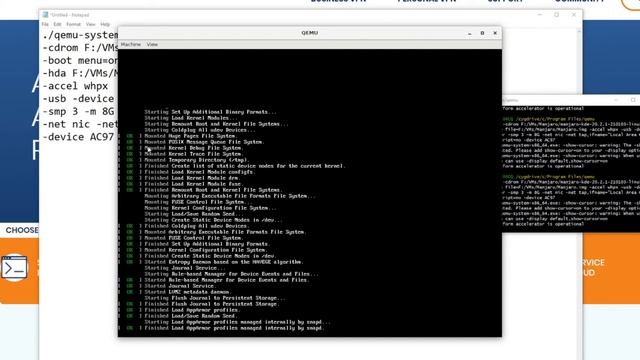Click the '-device AC97' line in Notepad
The height and width of the screenshot is (360, 640).
tap(78, 137)
